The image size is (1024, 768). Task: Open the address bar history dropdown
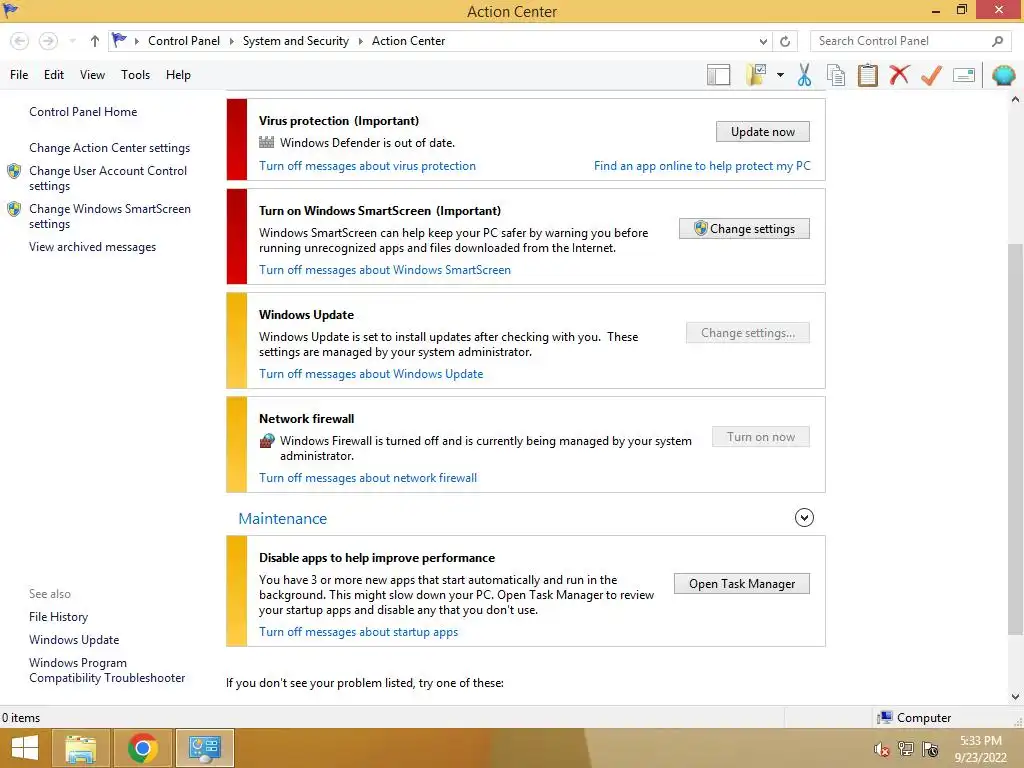click(x=763, y=41)
